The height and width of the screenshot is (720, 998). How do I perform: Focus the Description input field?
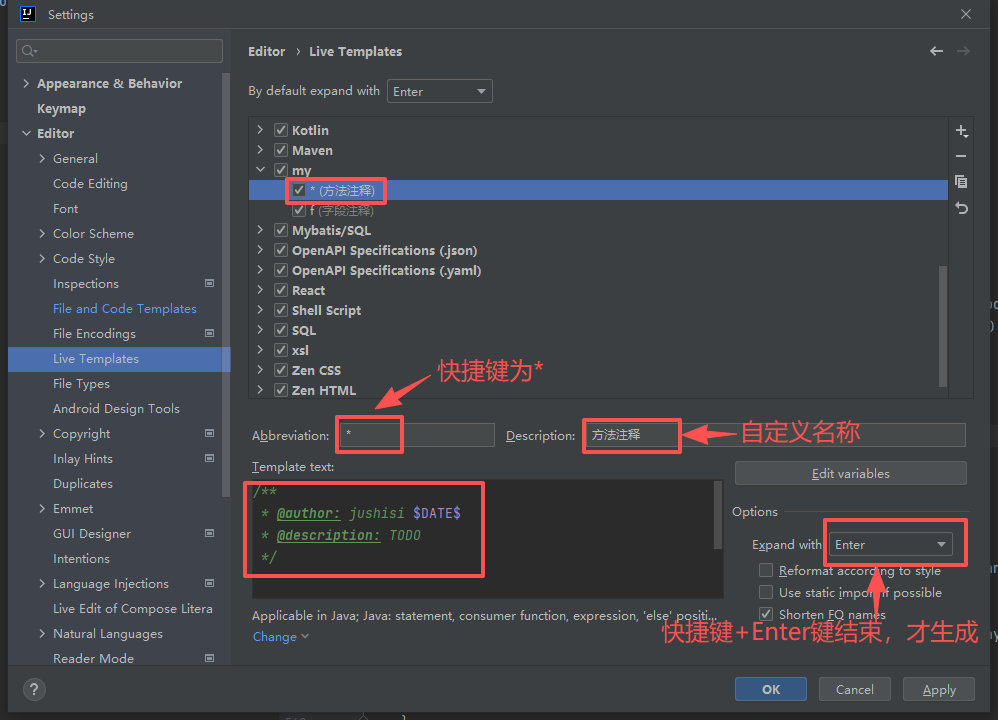[x=775, y=435]
